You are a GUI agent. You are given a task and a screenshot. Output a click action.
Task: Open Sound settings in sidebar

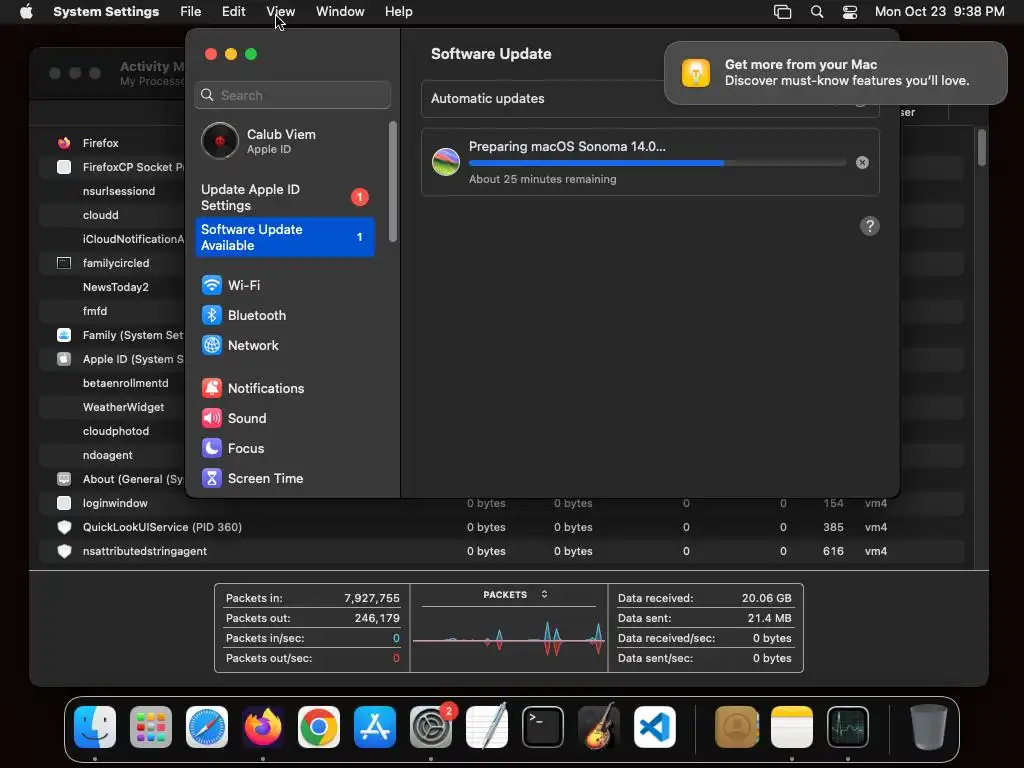point(285,419)
